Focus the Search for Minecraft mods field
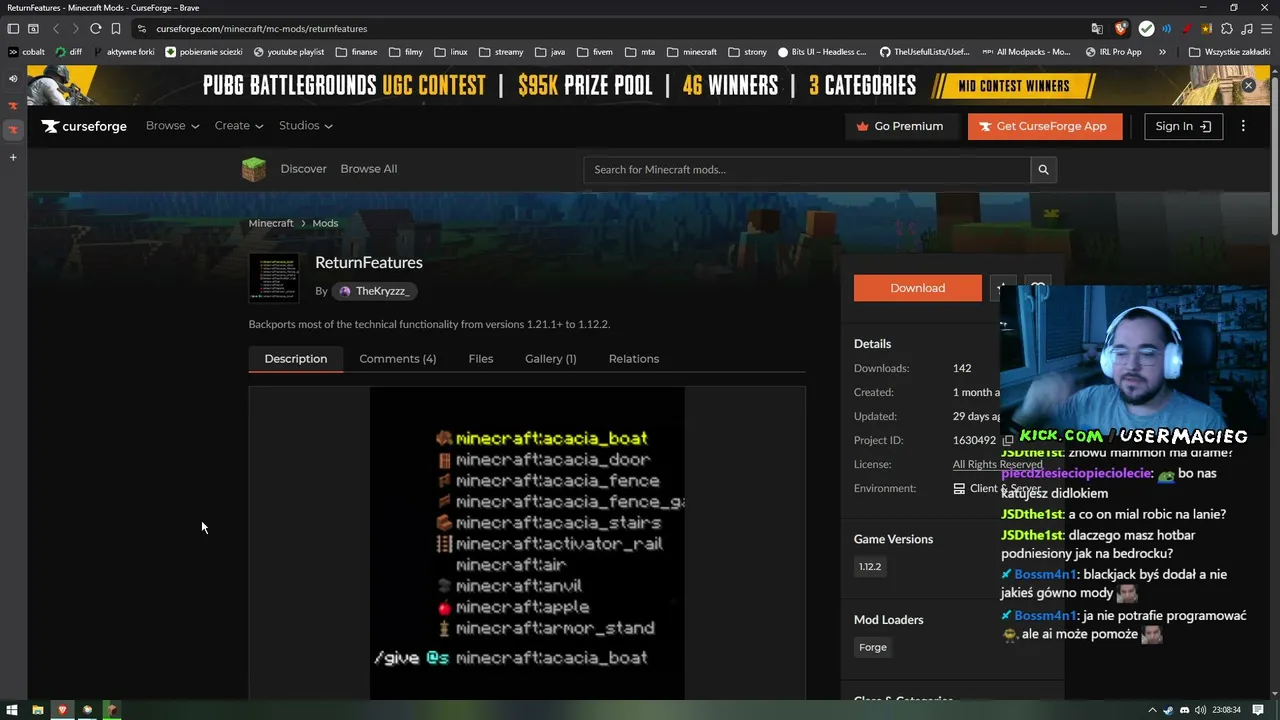Screen dimensions: 1280x720 tap(807, 170)
